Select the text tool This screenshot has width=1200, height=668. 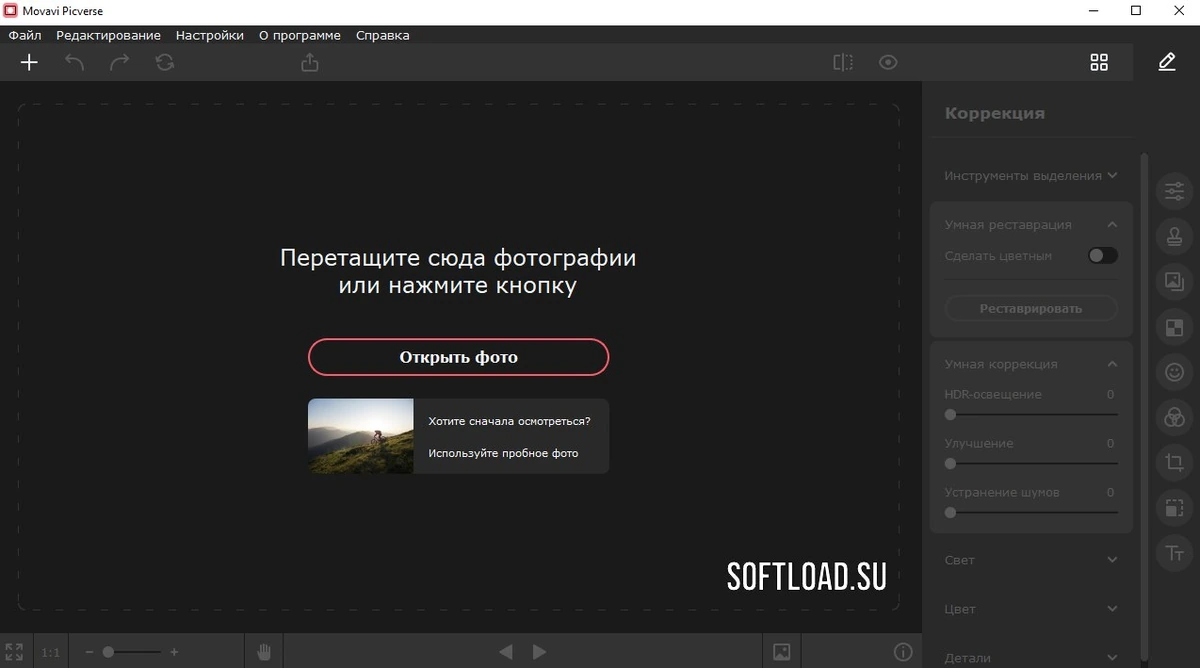pyautogui.click(x=1174, y=553)
